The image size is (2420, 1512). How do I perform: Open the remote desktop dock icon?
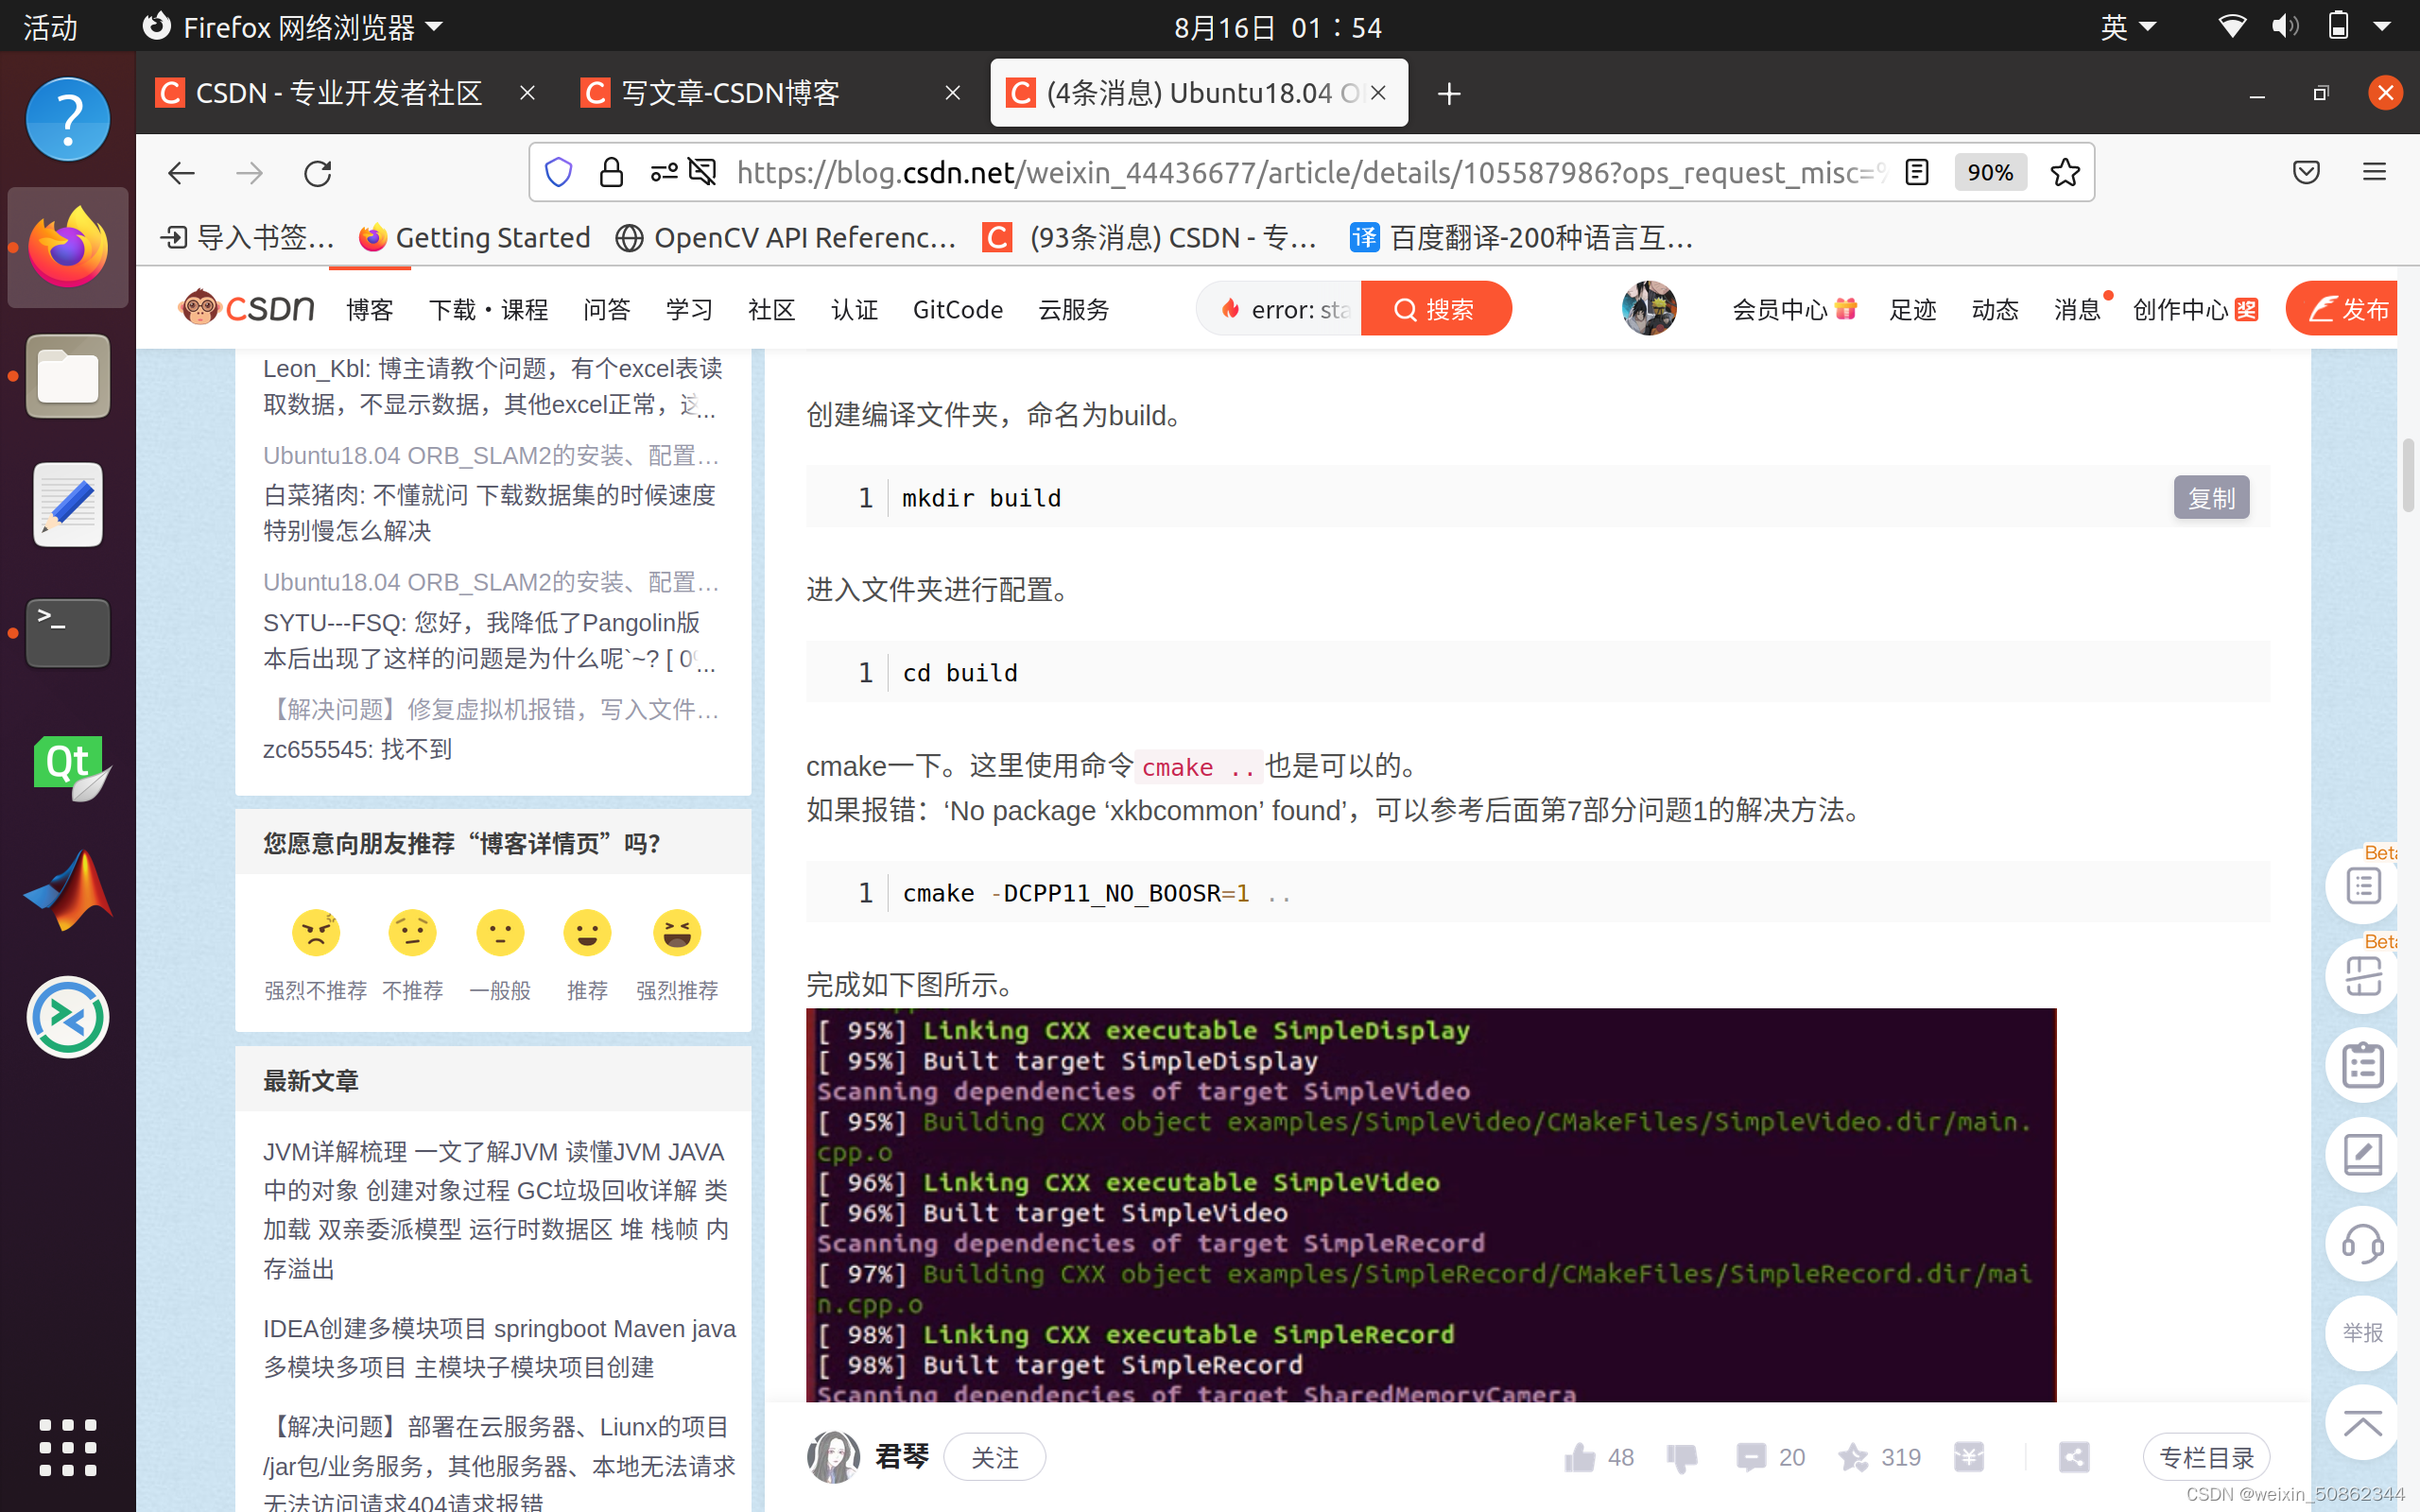[x=67, y=1017]
